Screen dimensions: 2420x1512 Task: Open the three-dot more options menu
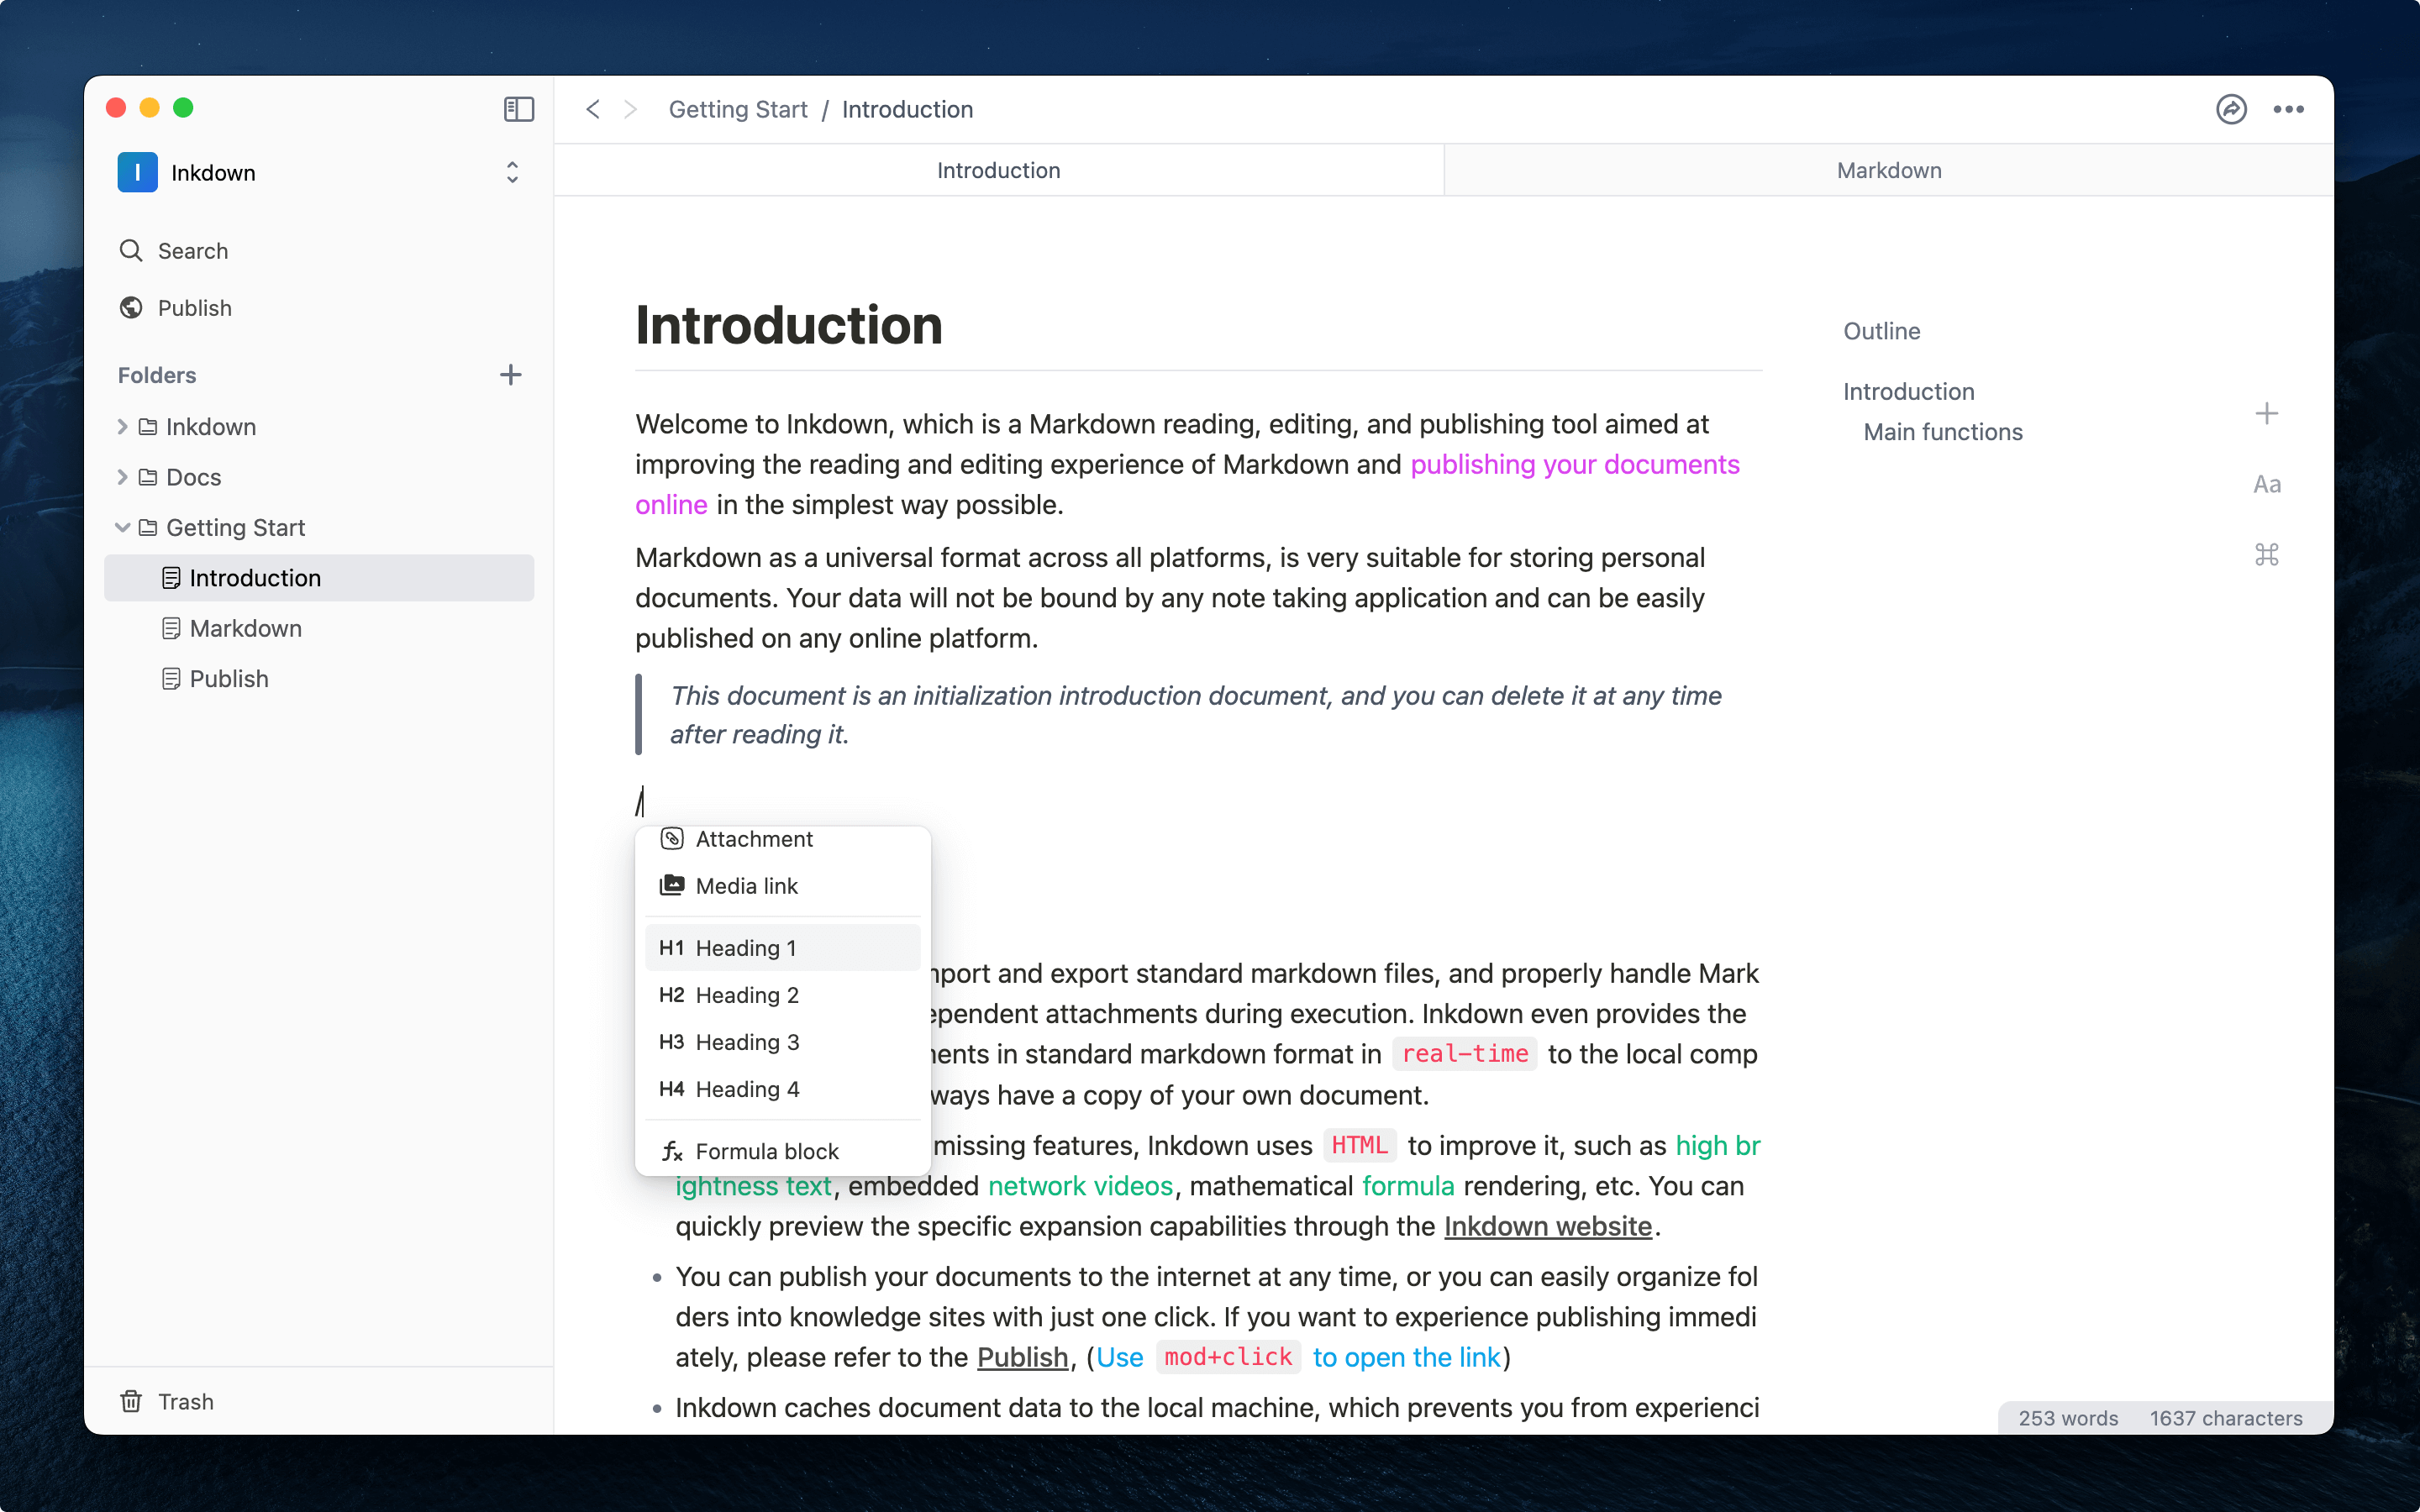click(x=2288, y=109)
